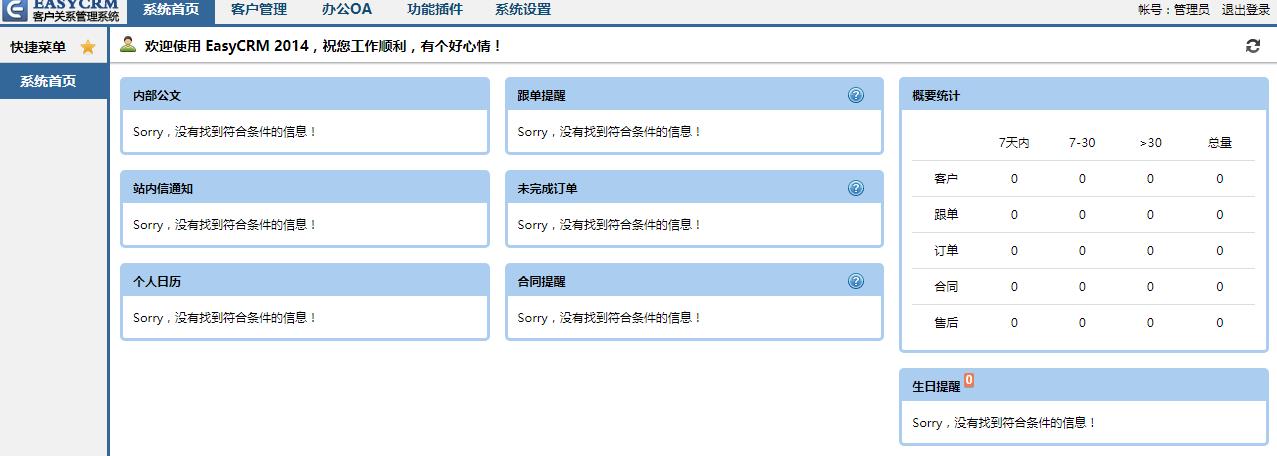1277x456 pixels.
Task: Click the 生日提醒 panel title
Action: click(x=936, y=386)
